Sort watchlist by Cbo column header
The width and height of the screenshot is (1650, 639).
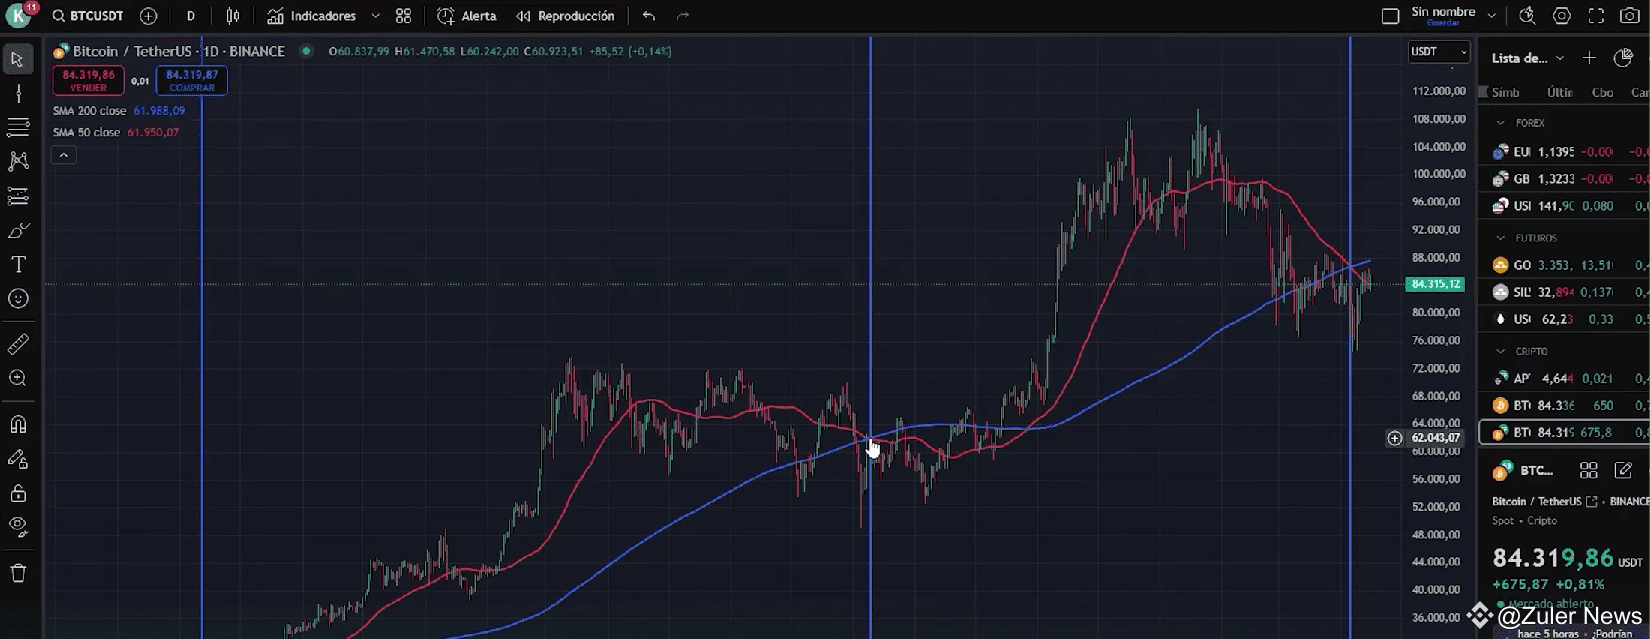(1602, 92)
